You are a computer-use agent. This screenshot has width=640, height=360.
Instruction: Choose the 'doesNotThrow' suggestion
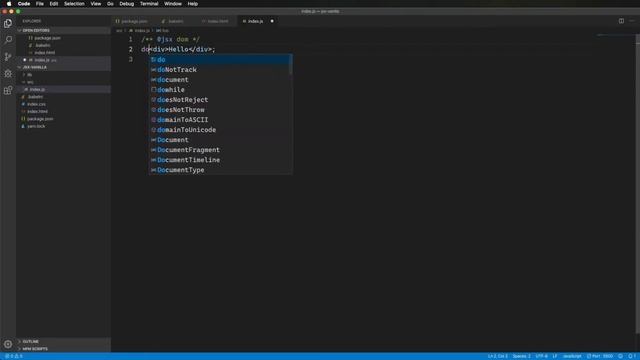[x=220, y=110]
